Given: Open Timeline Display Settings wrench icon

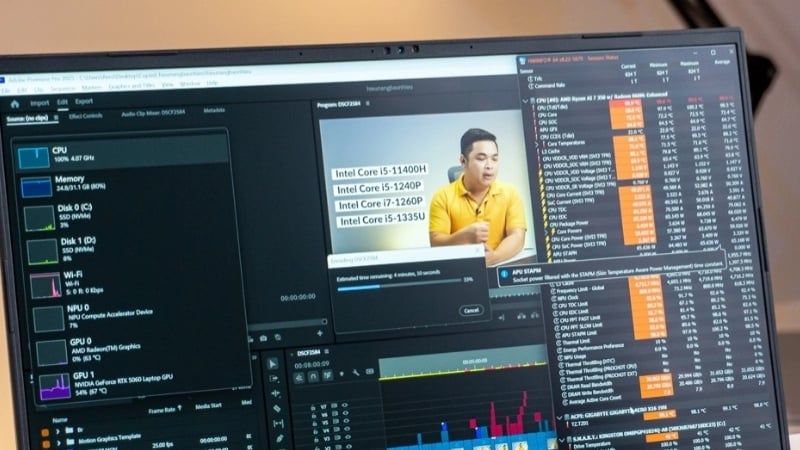Looking at the screenshot, I should tap(356, 373).
